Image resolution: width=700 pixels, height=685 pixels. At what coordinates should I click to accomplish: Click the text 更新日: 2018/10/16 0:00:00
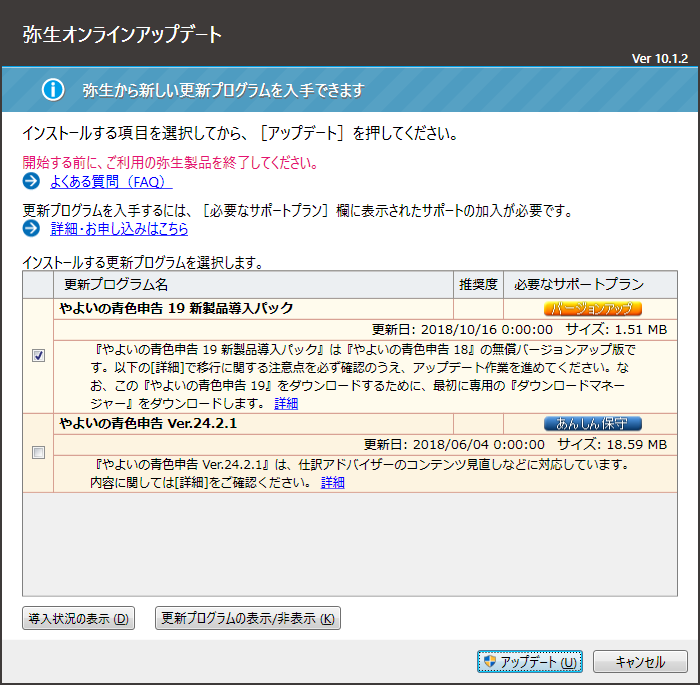point(462,330)
